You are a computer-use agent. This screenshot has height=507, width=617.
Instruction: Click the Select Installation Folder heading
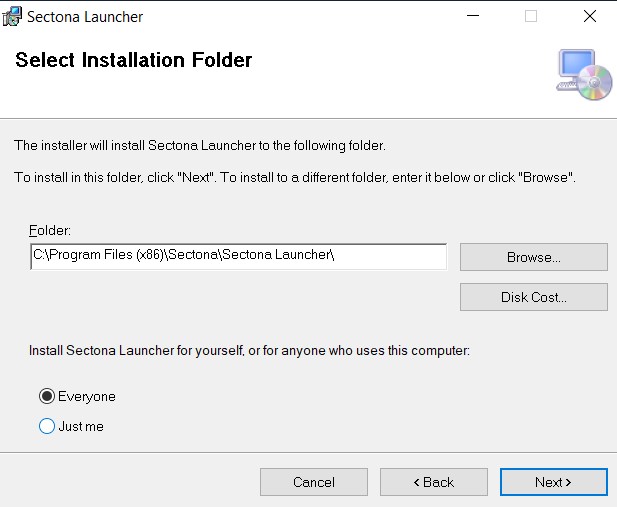(134, 60)
